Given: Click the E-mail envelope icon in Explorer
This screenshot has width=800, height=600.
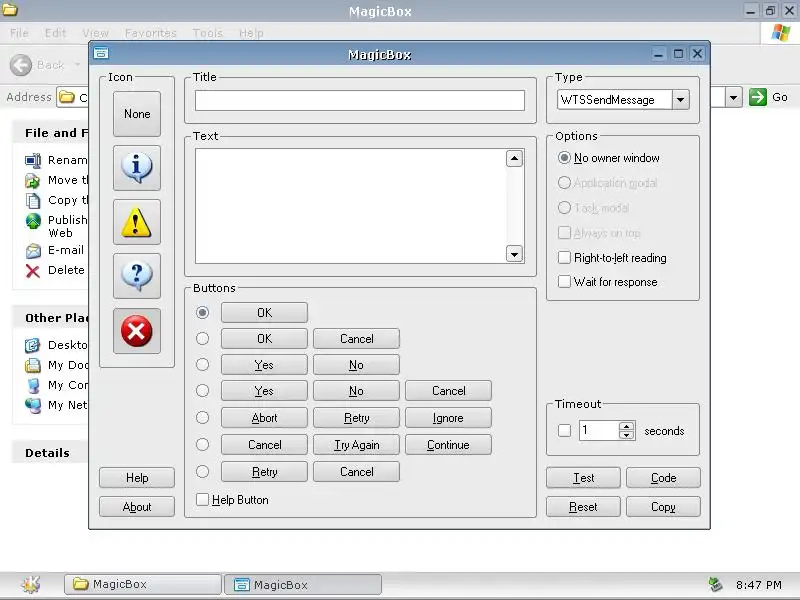Looking at the screenshot, I should click(x=33, y=251).
